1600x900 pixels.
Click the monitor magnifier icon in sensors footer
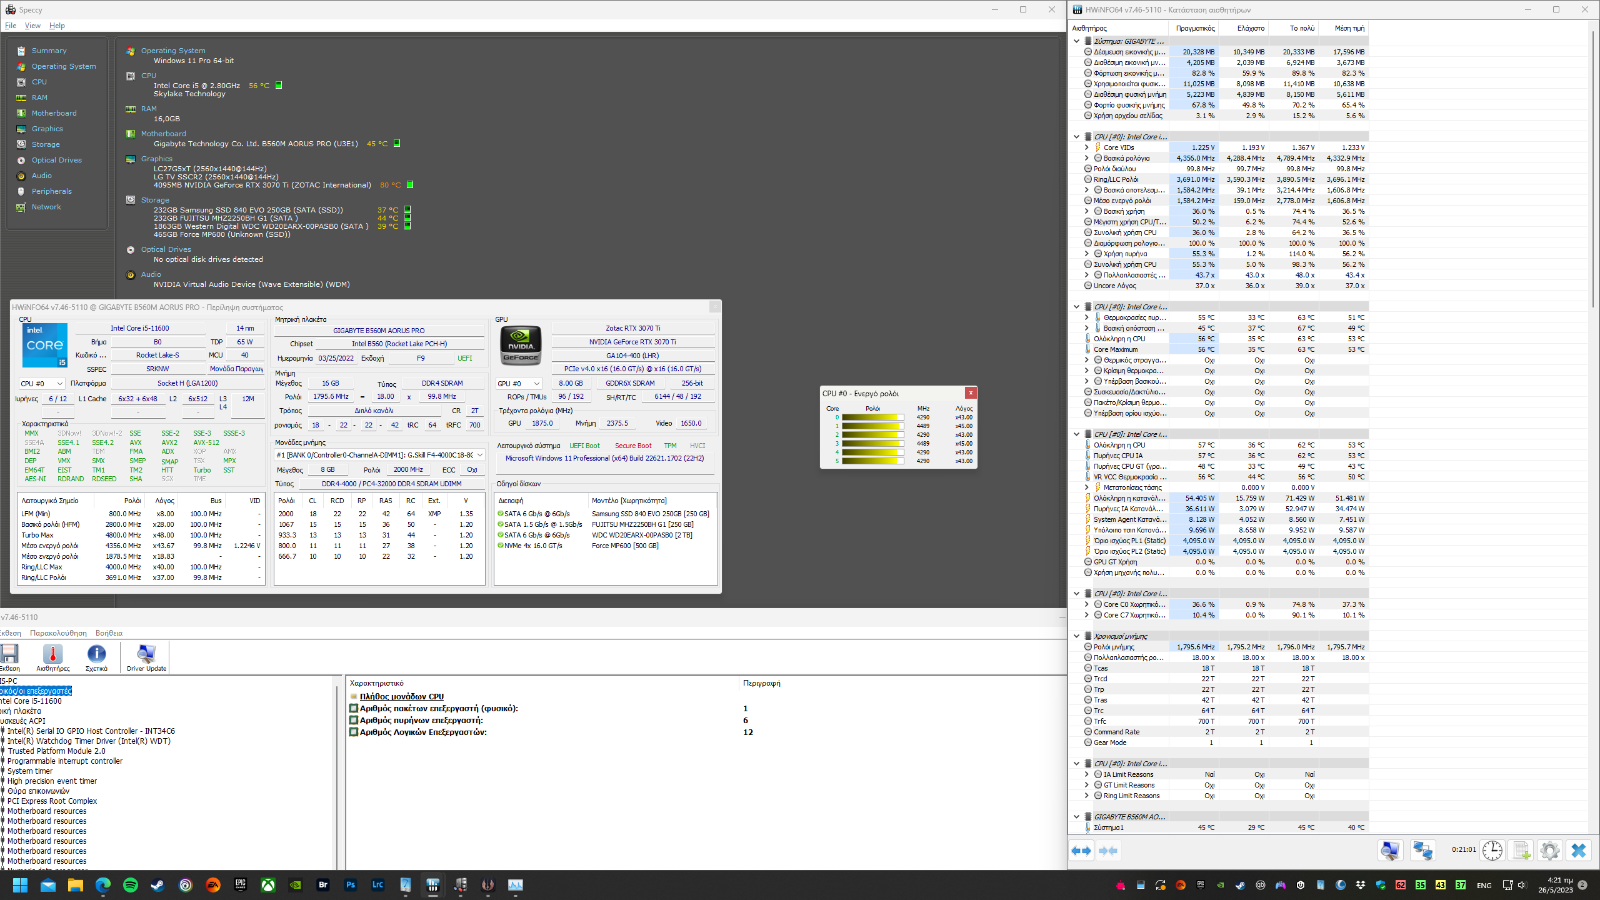[x=1390, y=851]
